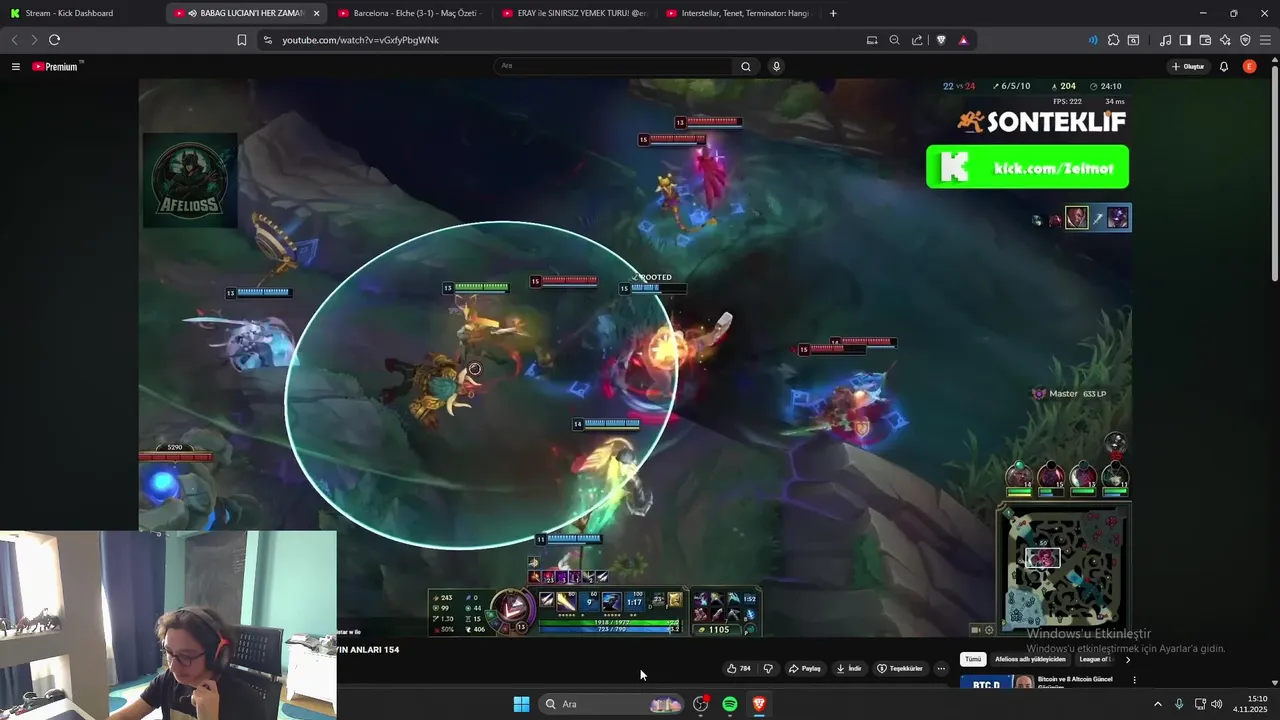Screen dimensions: 1280x720
Task: Click the YouTube search Ara field
Action: coord(613,66)
